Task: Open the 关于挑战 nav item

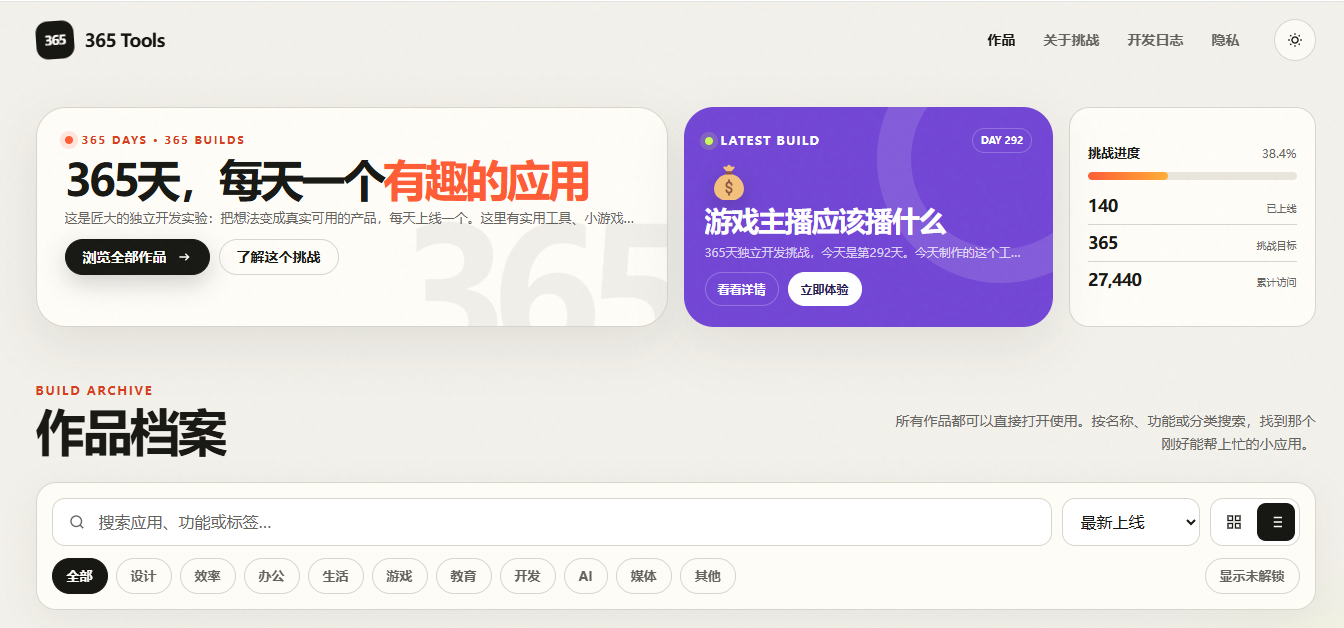Action: click(x=1071, y=40)
